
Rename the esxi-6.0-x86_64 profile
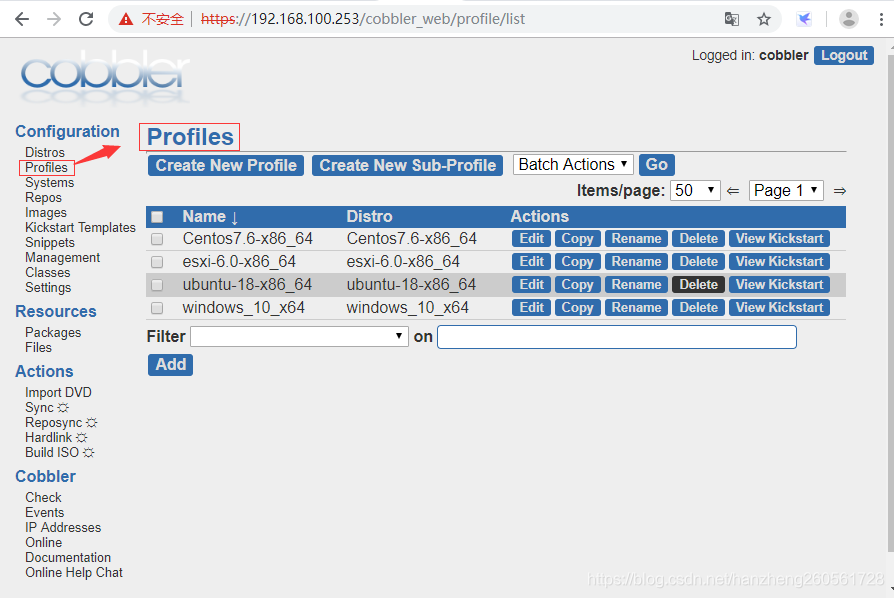pos(636,262)
